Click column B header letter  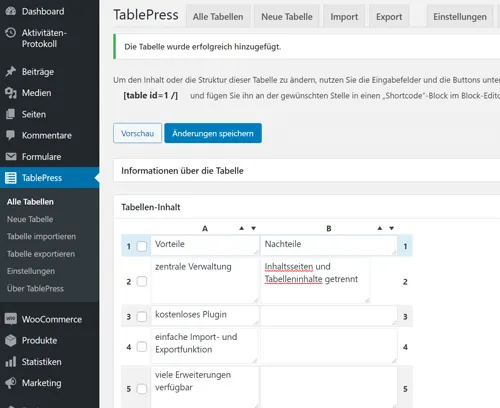[329, 228]
